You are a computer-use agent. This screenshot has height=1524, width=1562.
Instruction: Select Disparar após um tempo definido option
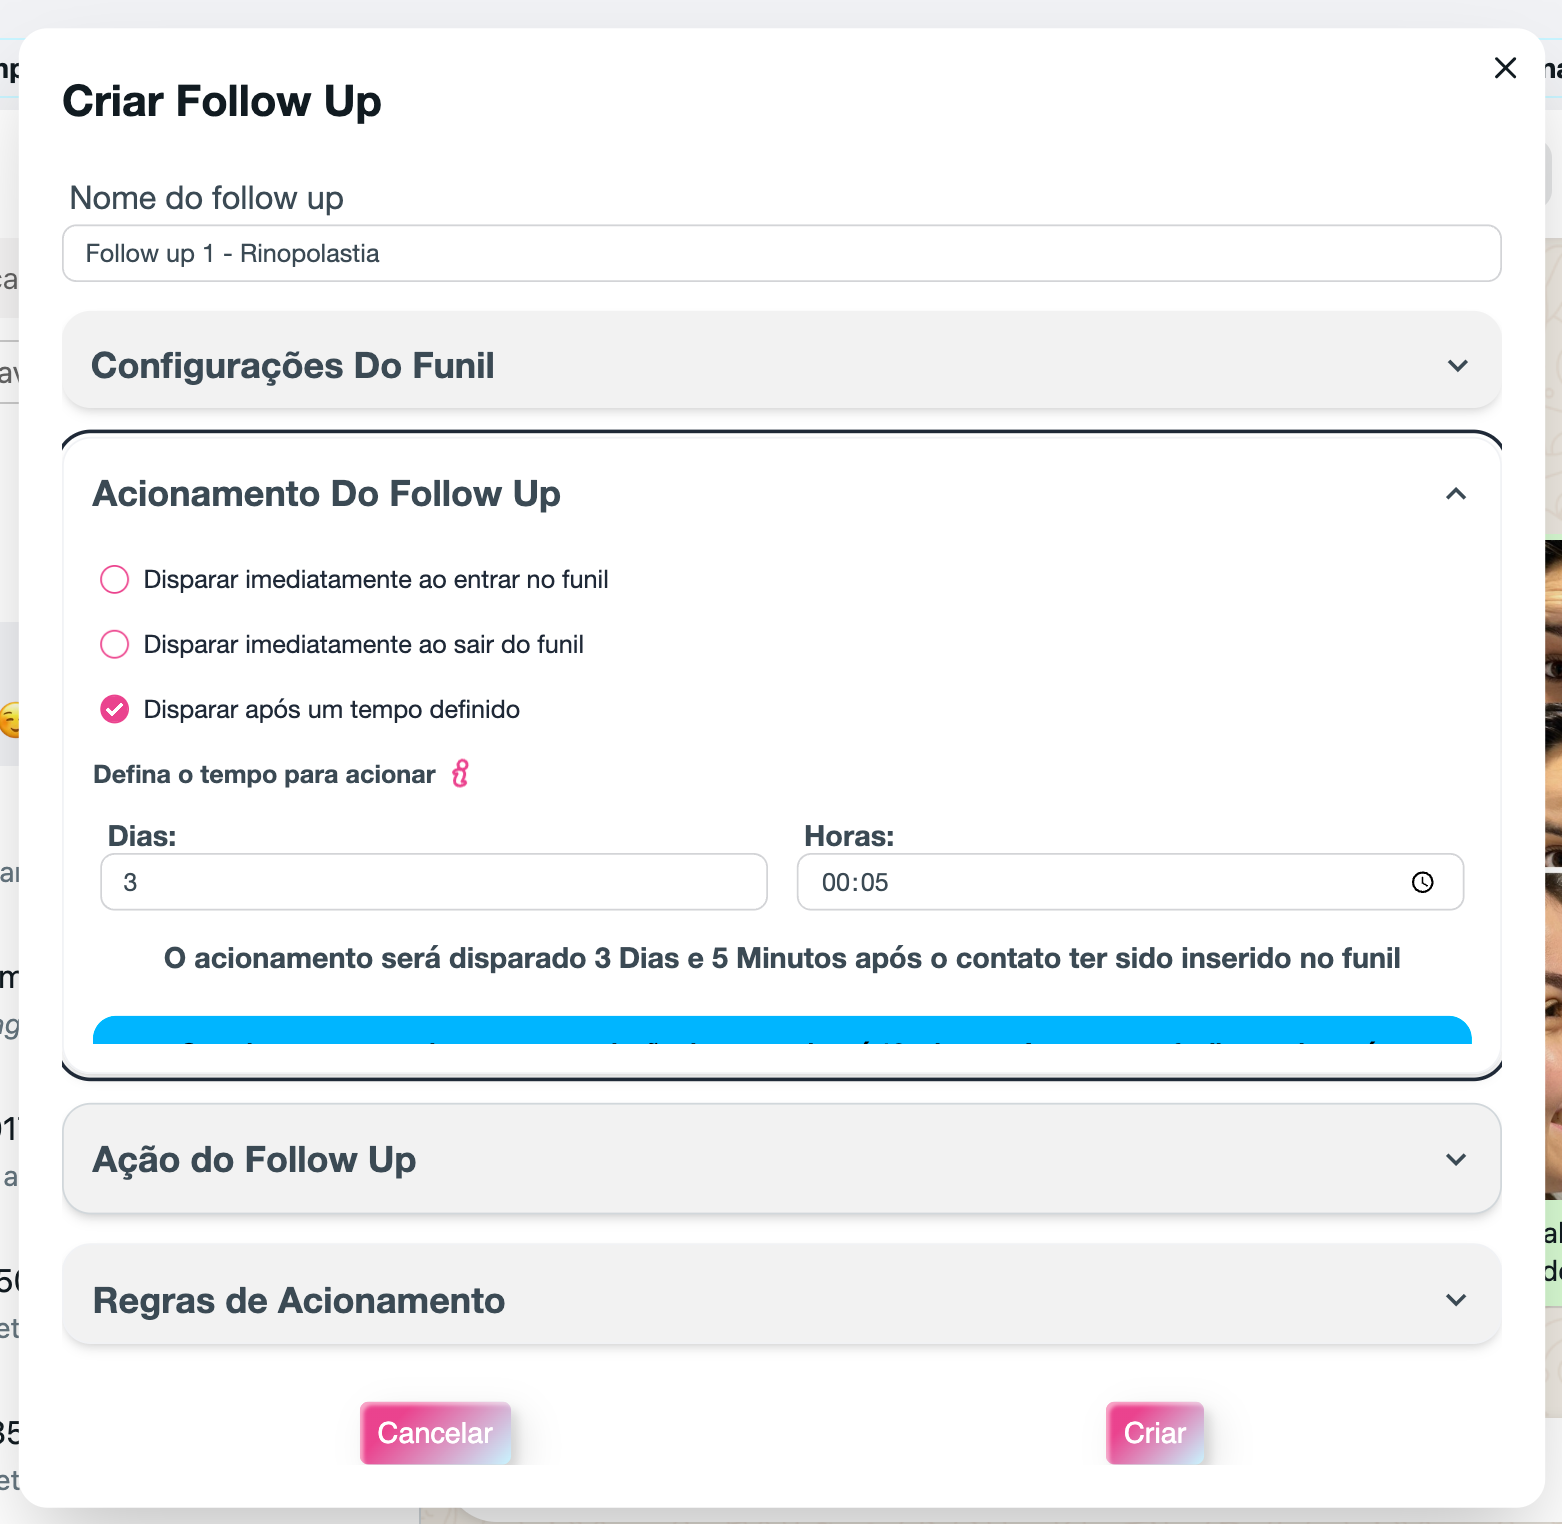click(115, 710)
